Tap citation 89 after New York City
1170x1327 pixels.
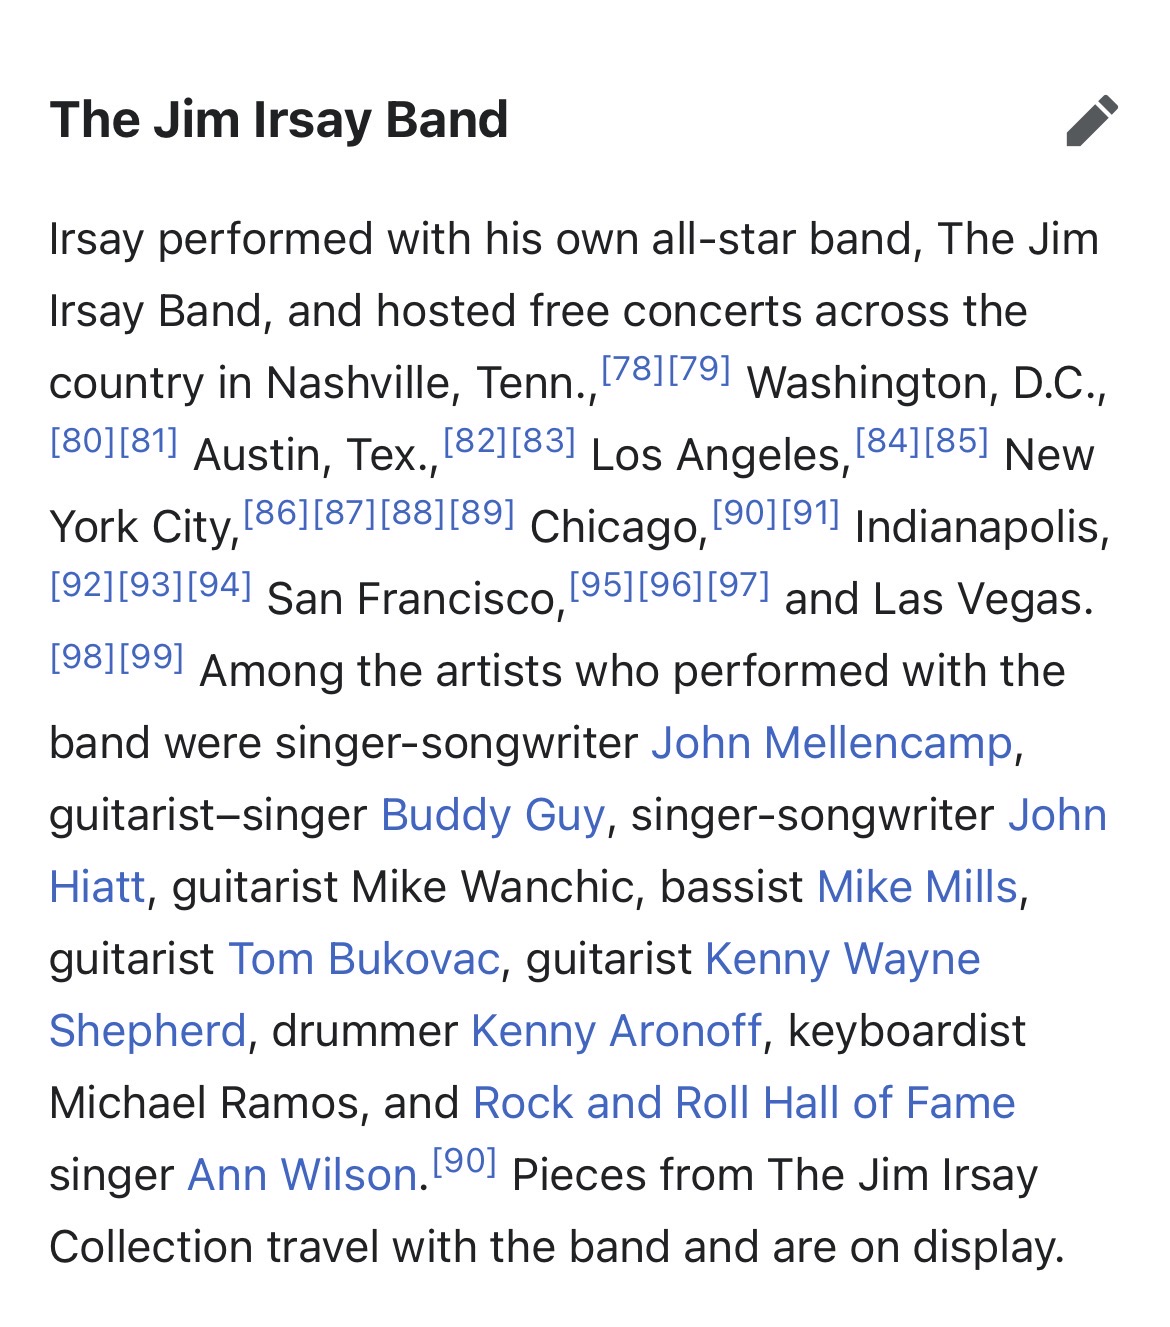pyautogui.click(x=482, y=513)
